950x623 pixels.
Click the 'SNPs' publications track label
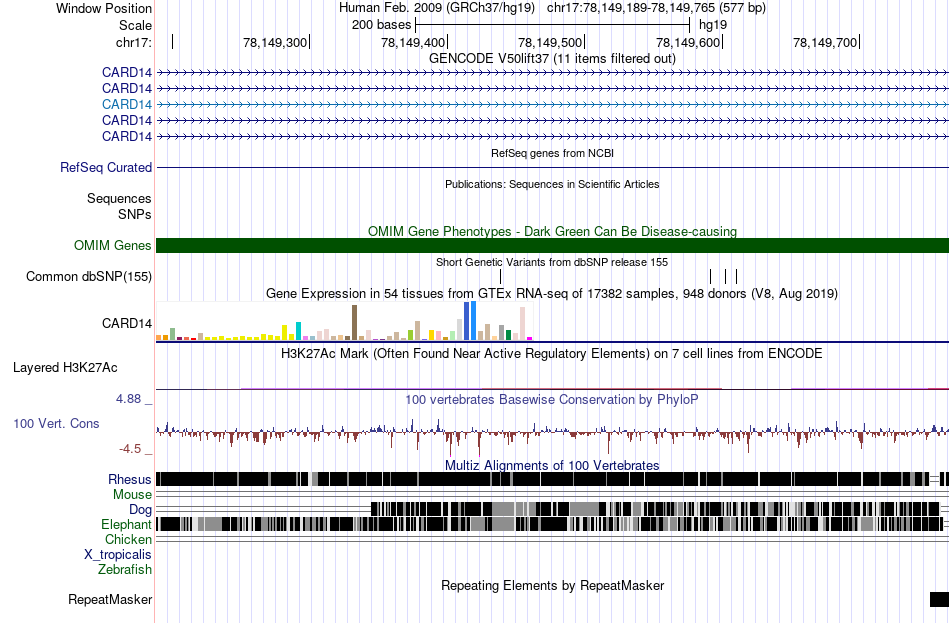[x=135, y=215]
